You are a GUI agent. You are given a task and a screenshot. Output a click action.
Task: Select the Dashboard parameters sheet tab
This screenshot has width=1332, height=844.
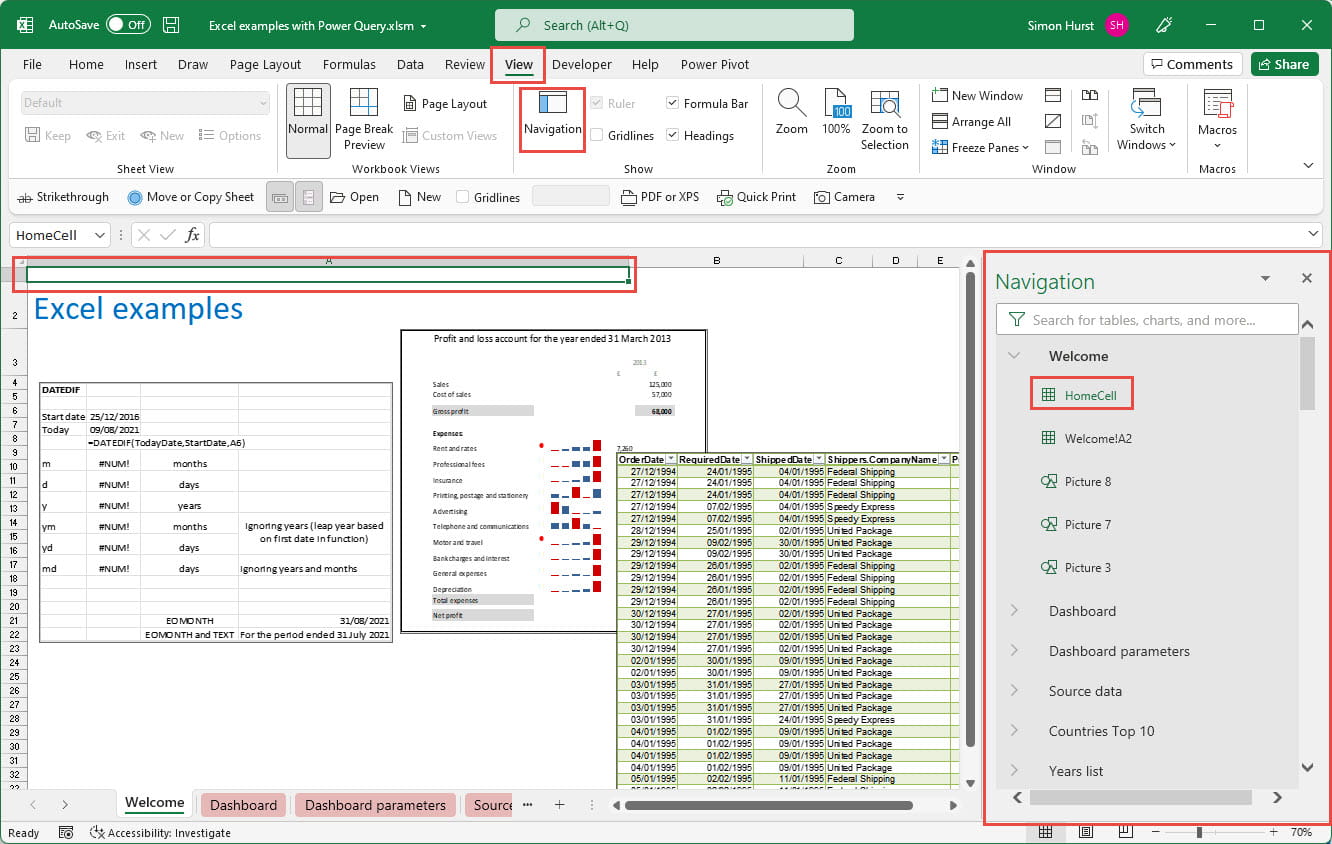point(375,805)
